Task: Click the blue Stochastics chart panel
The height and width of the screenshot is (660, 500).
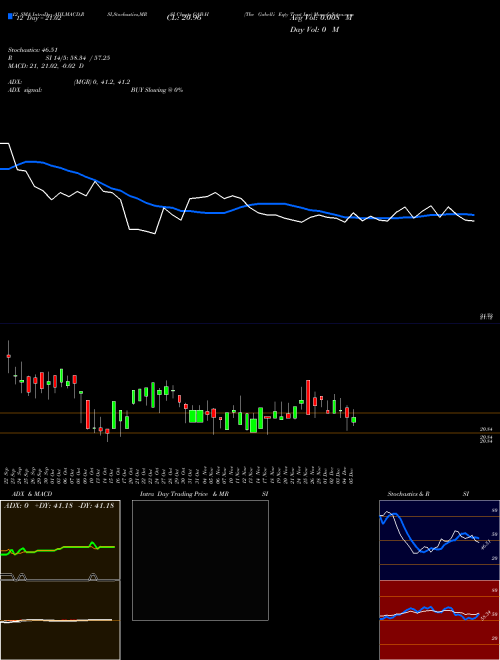Action: click(439, 540)
